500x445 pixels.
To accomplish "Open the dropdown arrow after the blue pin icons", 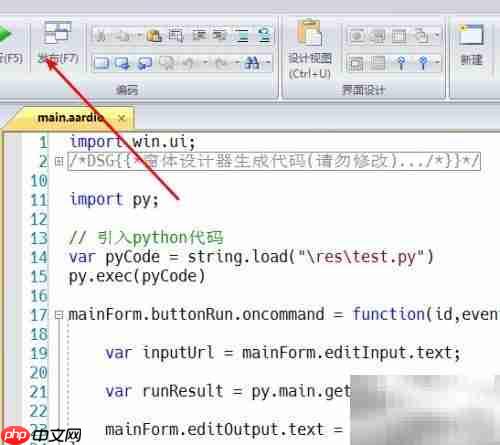I will coord(437,62).
